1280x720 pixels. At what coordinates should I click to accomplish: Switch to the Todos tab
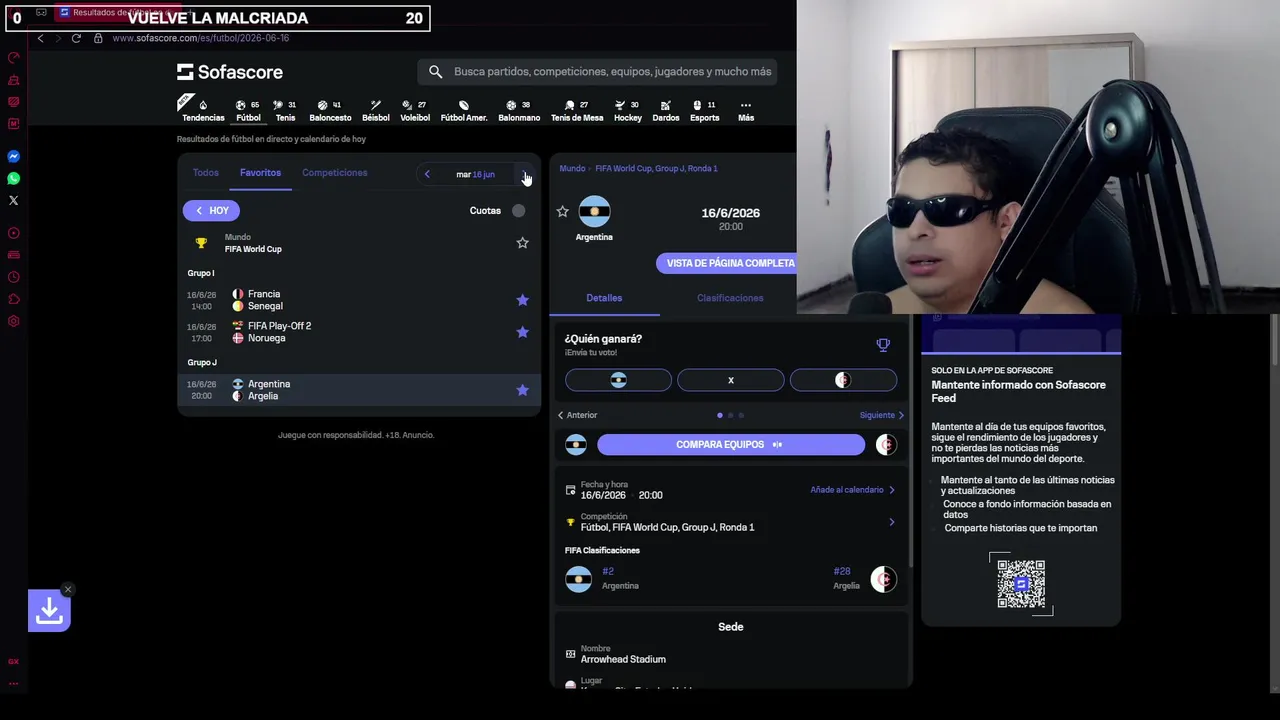click(206, 173)
